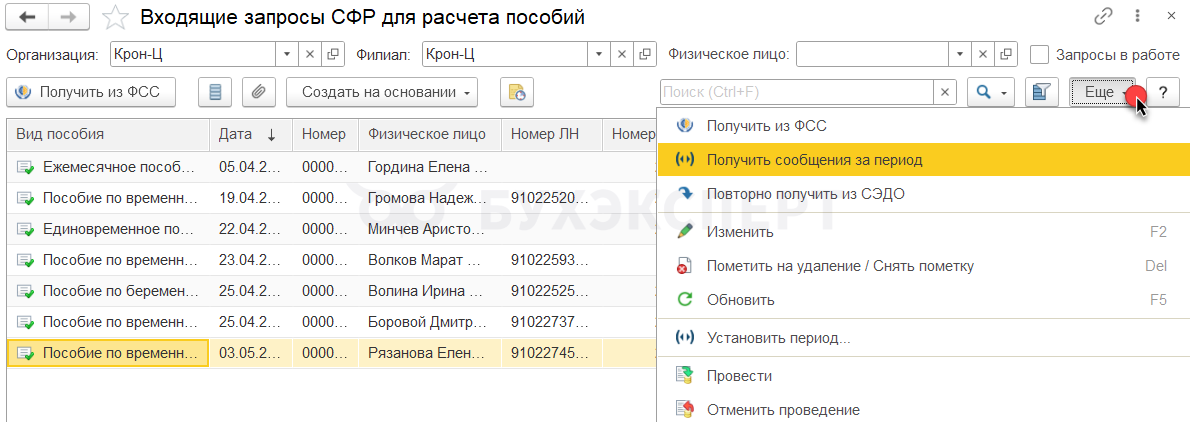1190x422 pixels.
Task: Clear the Филиал field
Action: pyautogui.click(x=622, y=55)
